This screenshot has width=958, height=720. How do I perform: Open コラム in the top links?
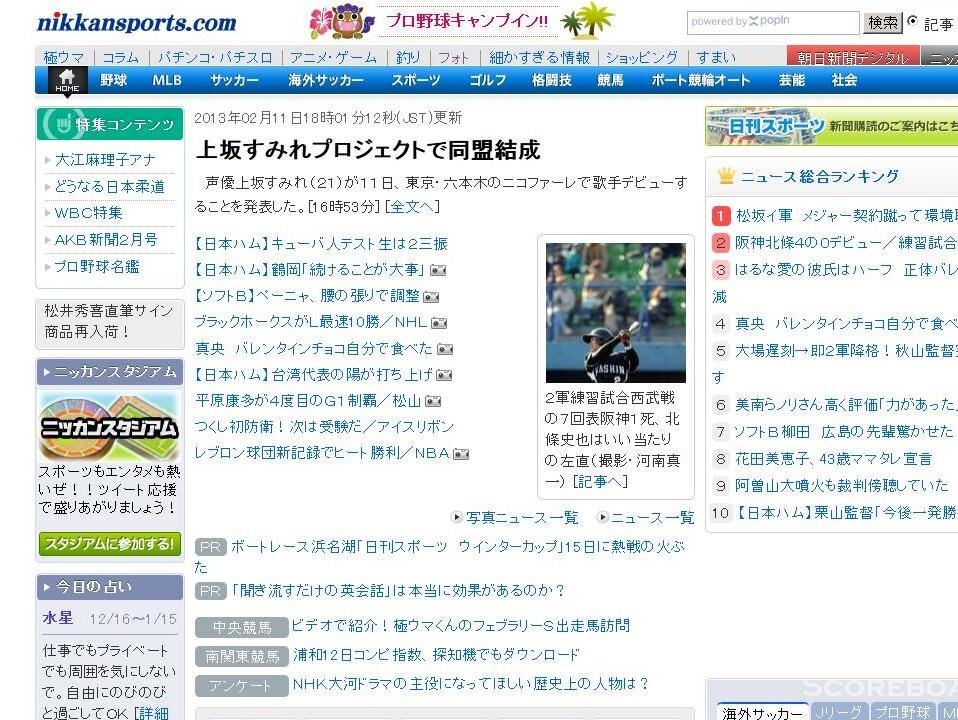click(x=120, y=57)
